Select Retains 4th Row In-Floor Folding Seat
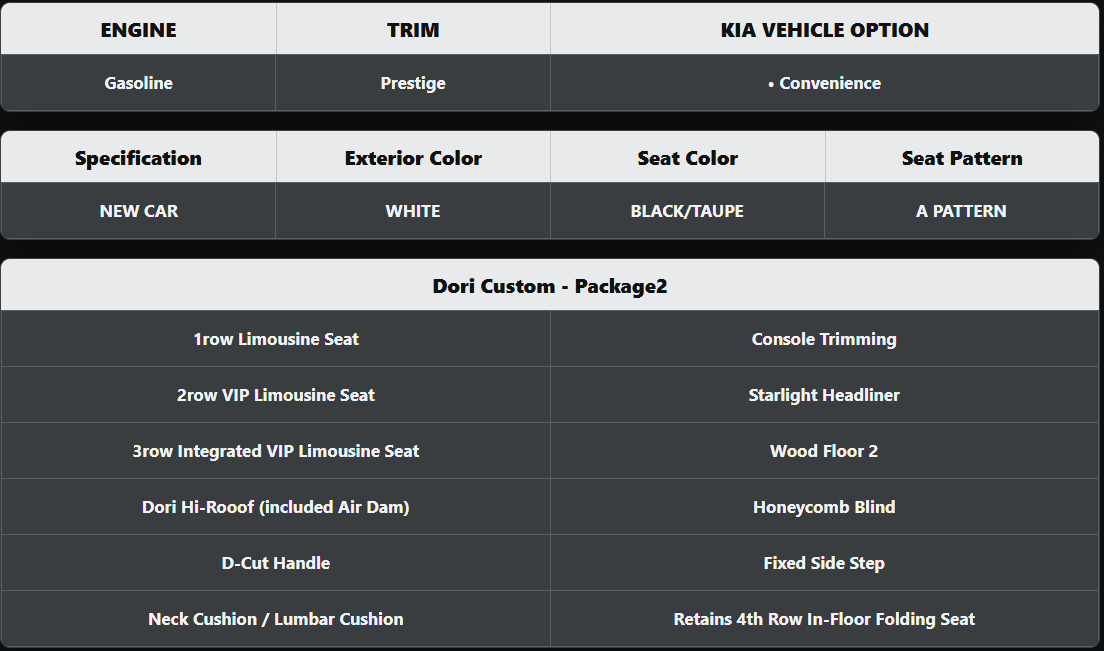Image resolution: width=1104 pixels, height=651 pixels. tap(824, 619)
